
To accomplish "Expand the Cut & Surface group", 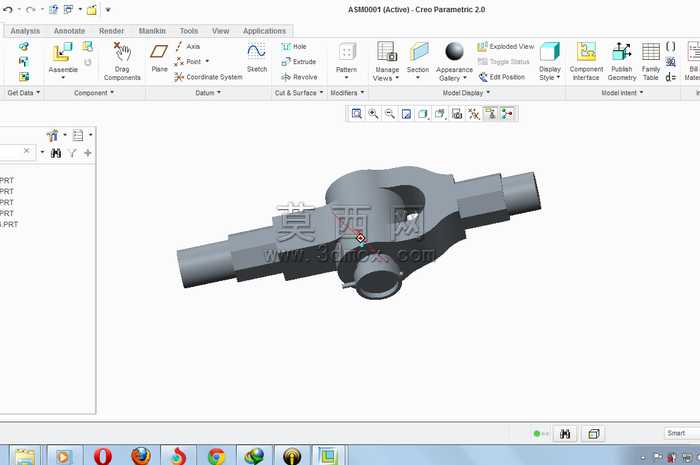I will (299, 93).
